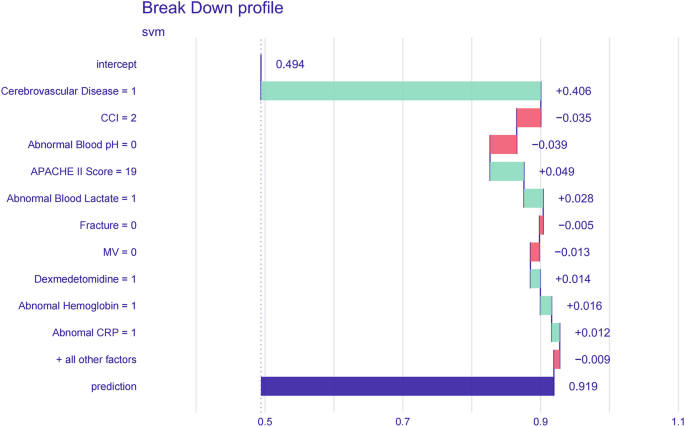
Task: Click the 0.919 prediction value
Action: coord(585,386)
